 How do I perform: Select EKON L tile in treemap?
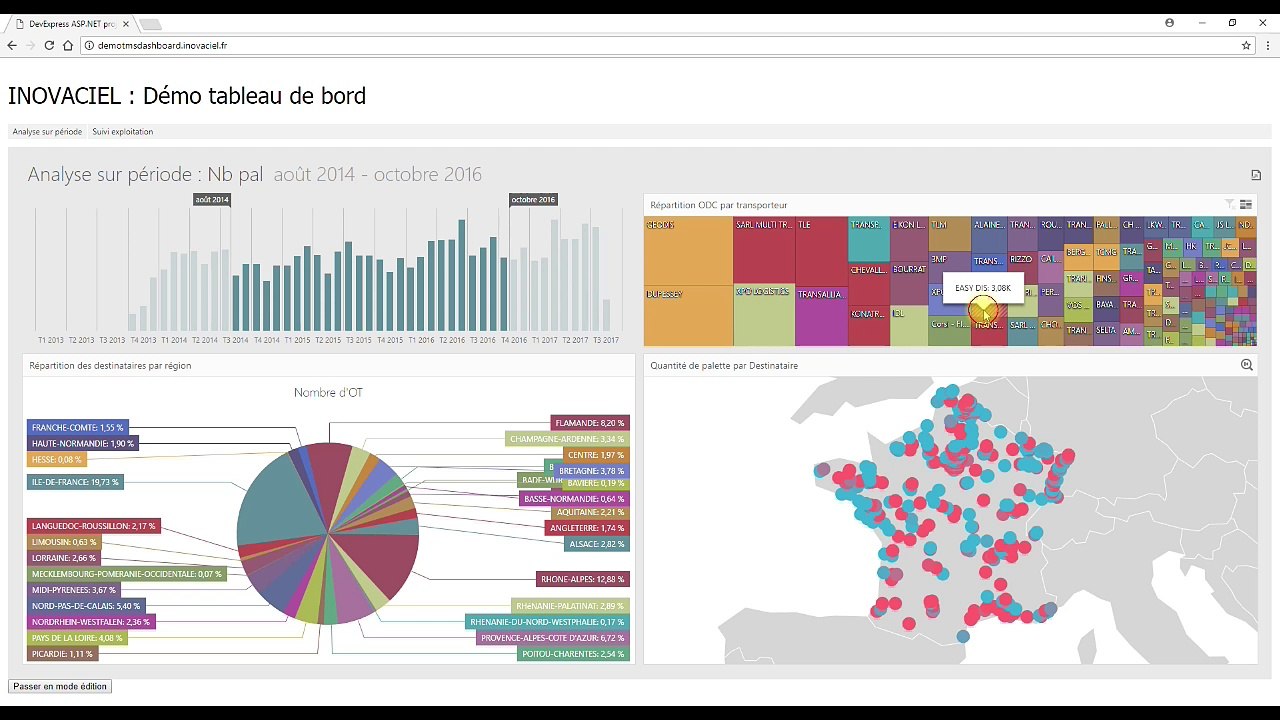[x=909, y=239]
